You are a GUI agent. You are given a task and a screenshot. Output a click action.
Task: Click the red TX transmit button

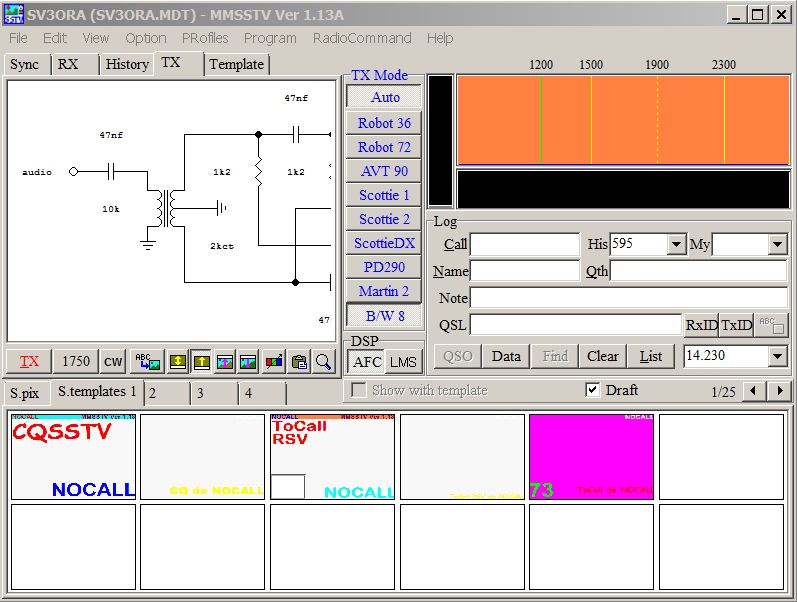point(29,362)
